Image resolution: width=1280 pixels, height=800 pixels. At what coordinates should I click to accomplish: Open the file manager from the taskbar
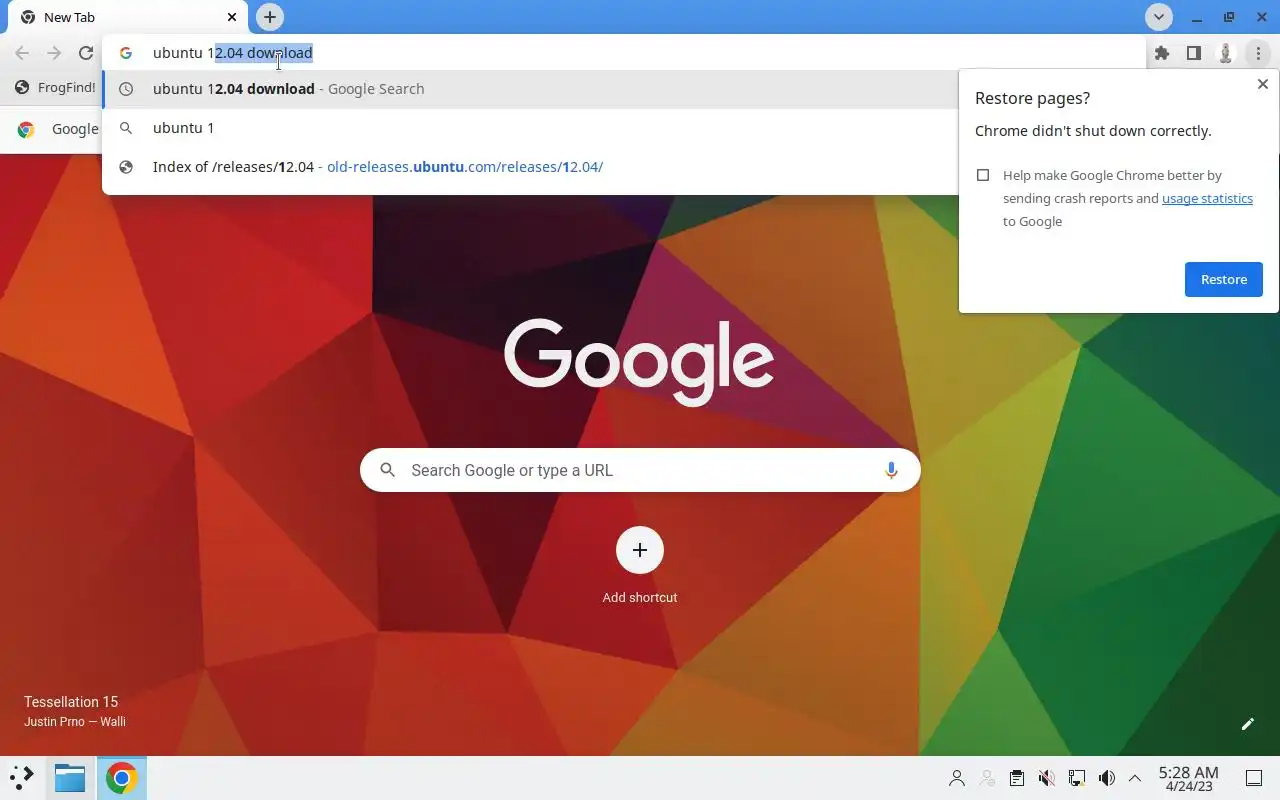coord(70,778)
